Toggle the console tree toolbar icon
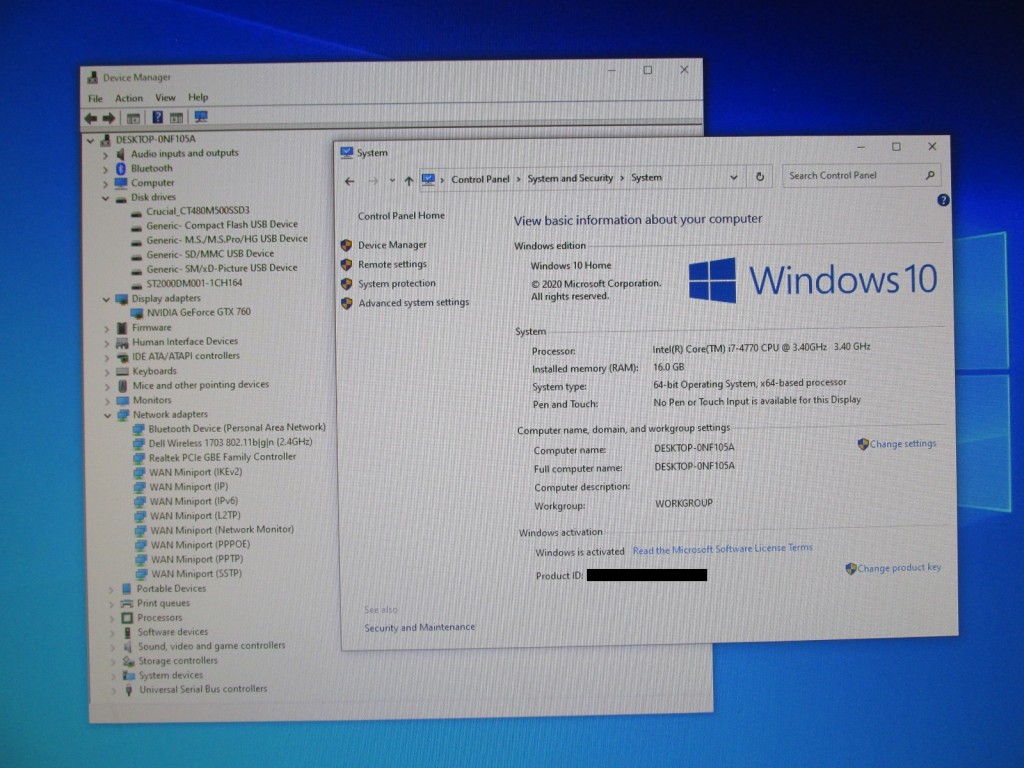The image size is (1024, 768). click(133, 118)
